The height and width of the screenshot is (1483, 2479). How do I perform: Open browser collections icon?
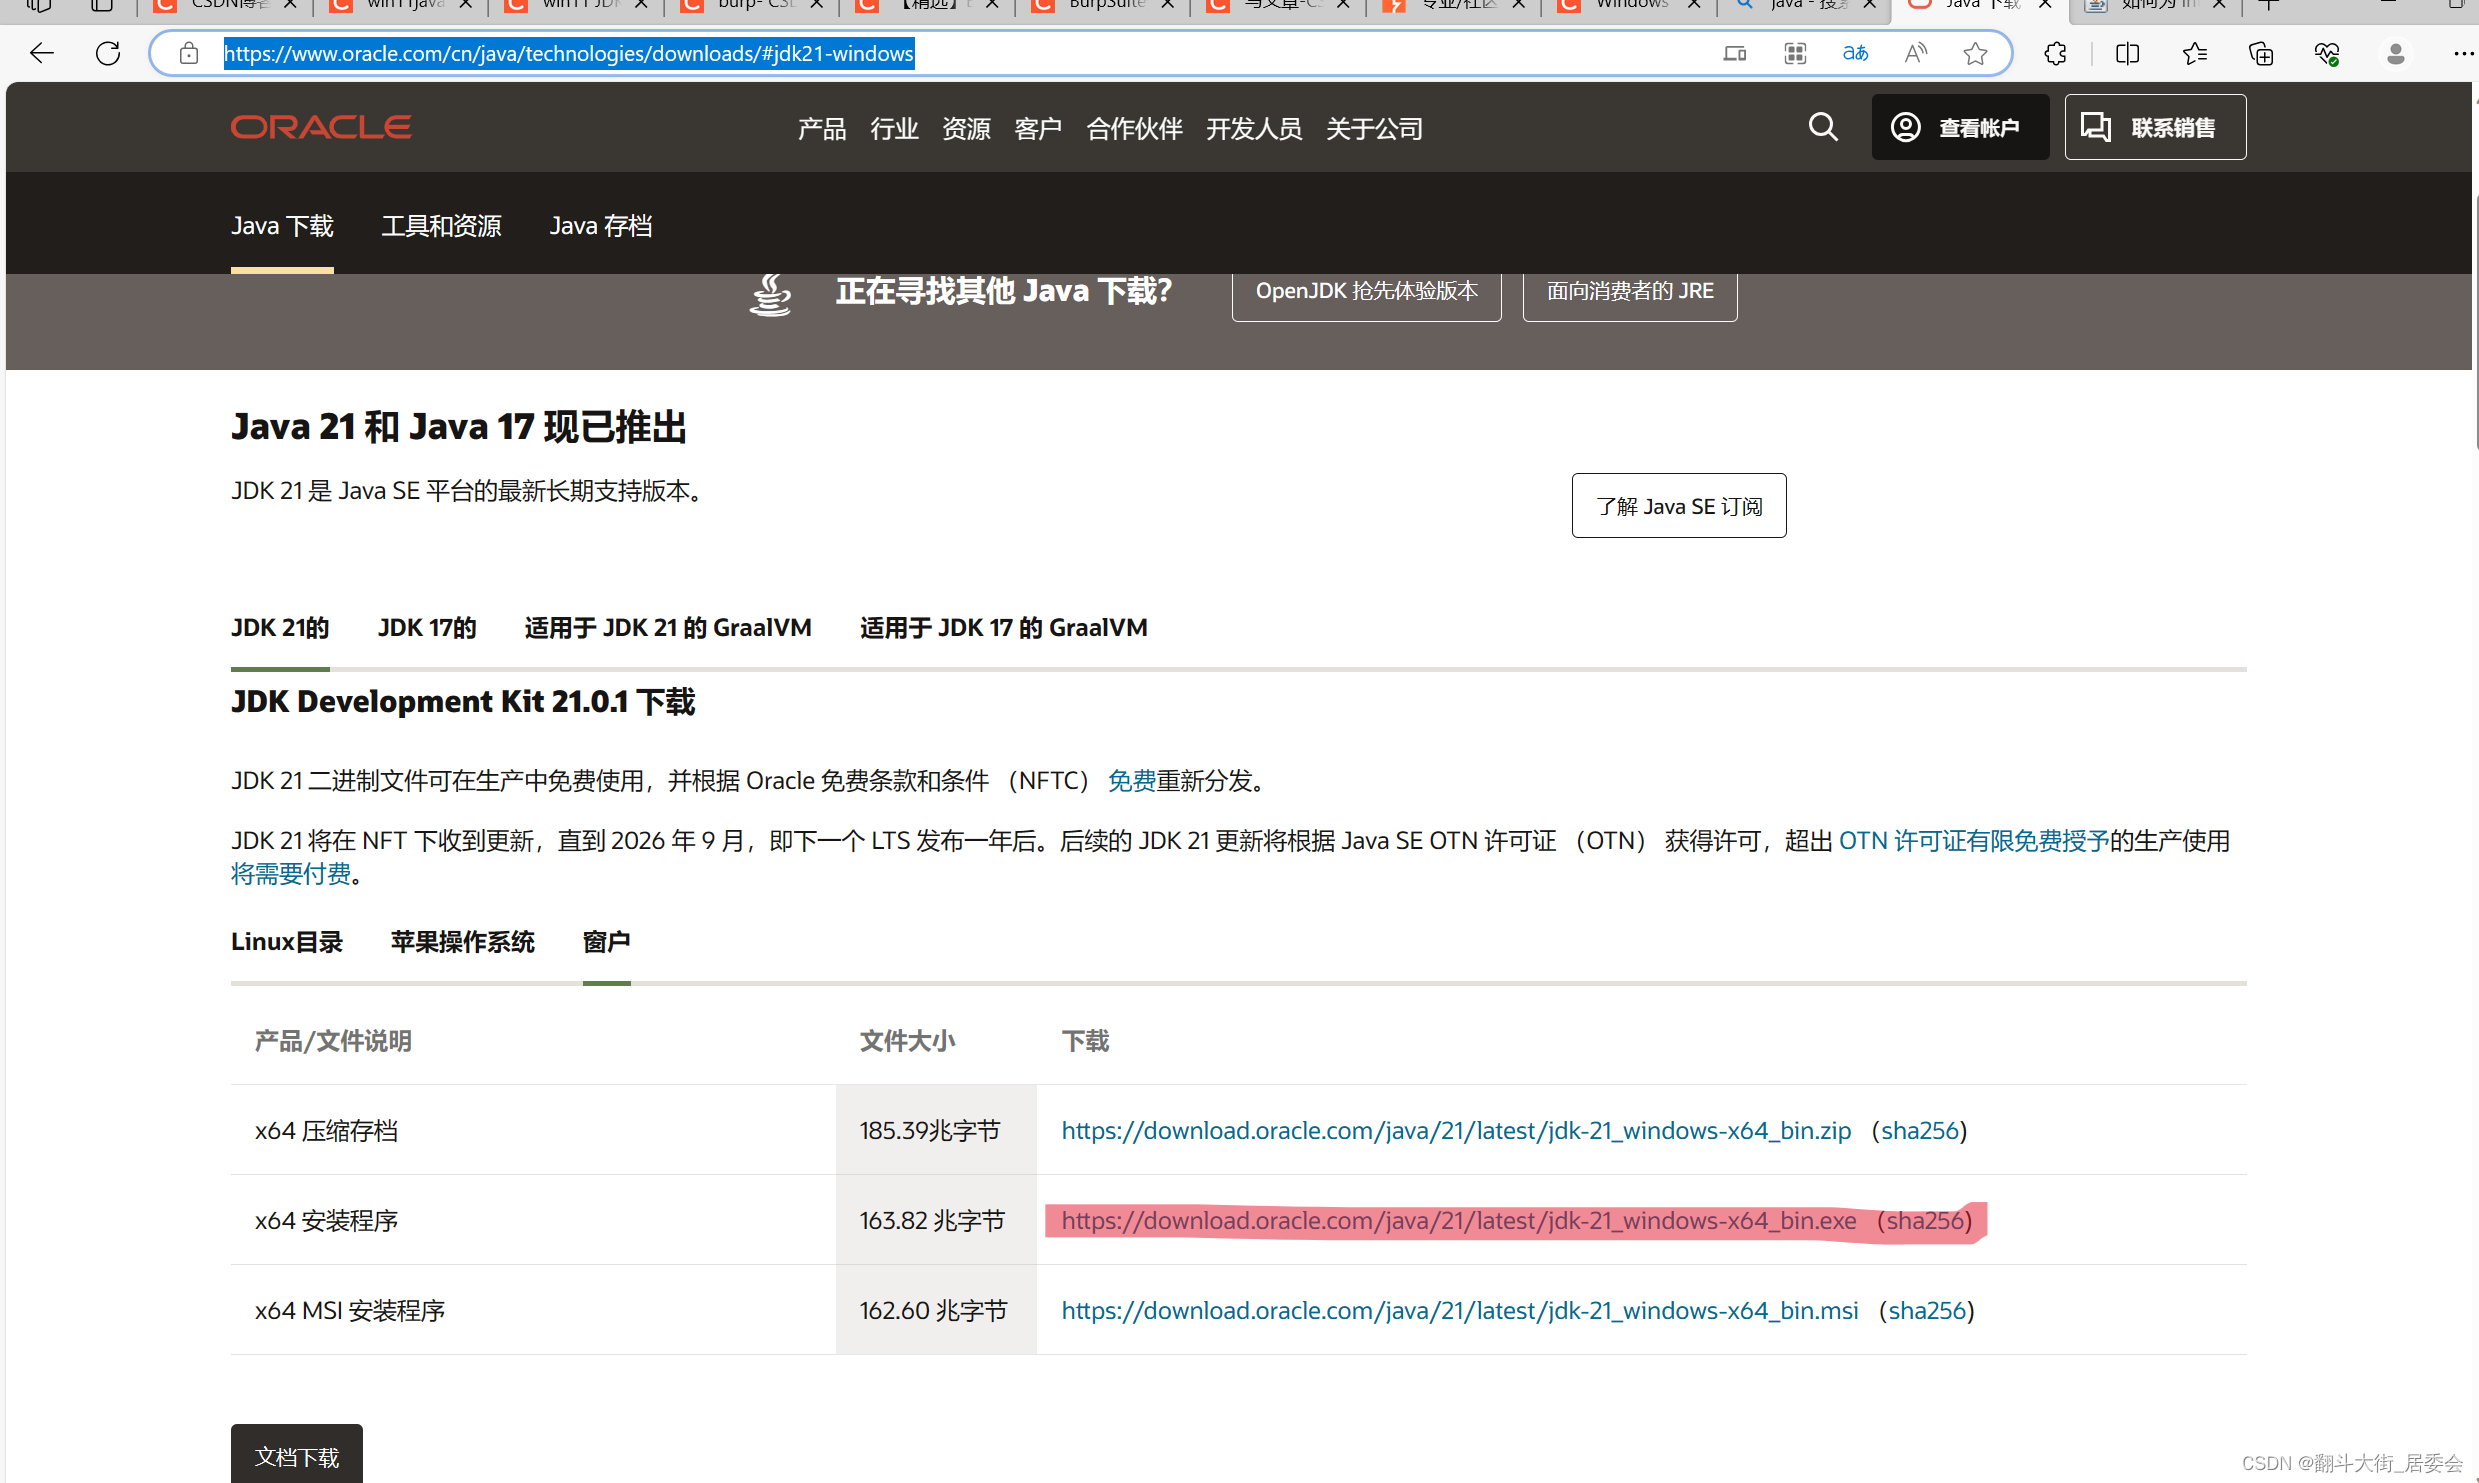(2260, 53)
